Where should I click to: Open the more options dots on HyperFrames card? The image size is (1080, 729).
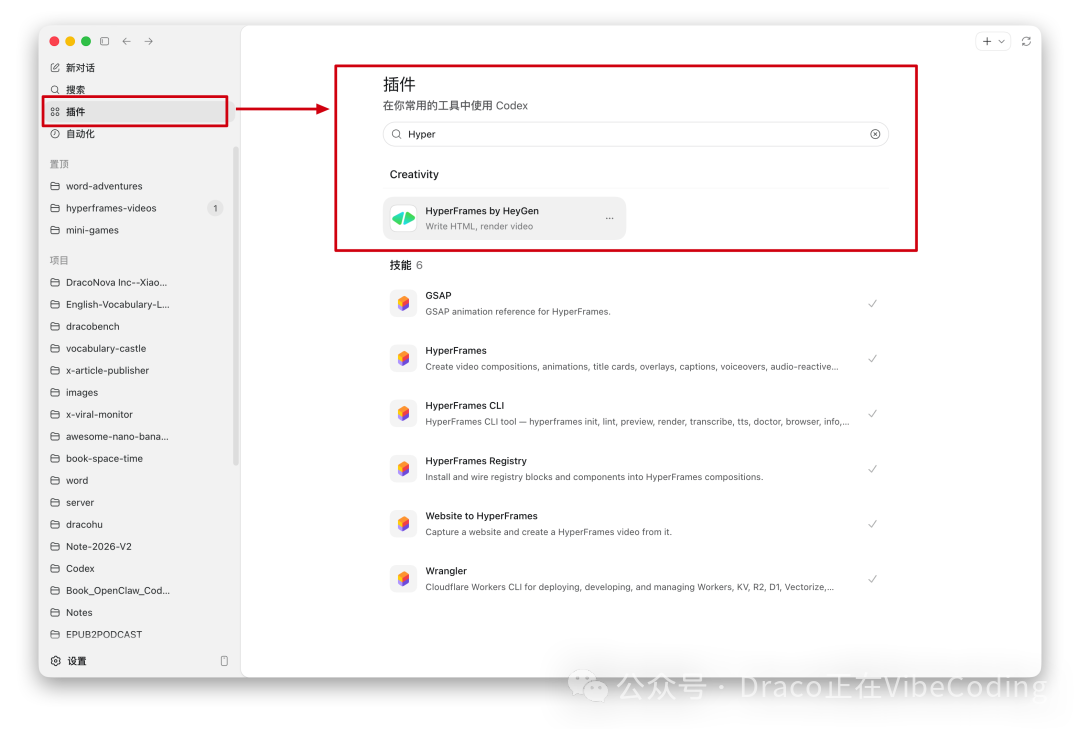(610, 218)
